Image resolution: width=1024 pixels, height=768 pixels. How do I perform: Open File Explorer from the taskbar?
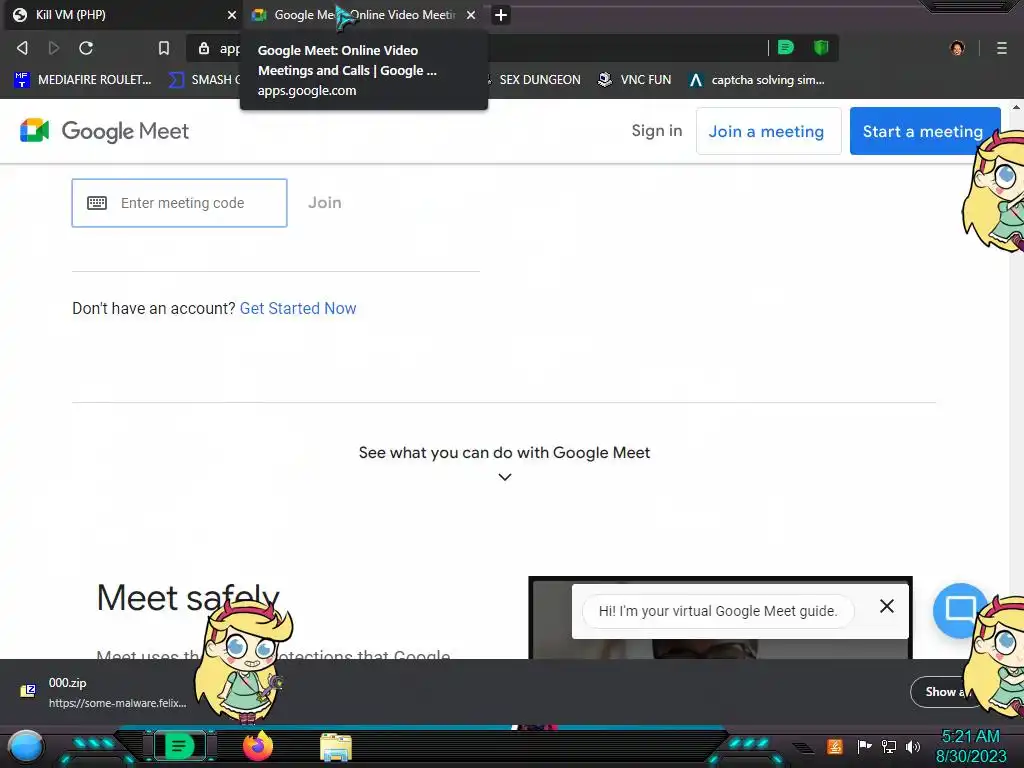(336, 747)
